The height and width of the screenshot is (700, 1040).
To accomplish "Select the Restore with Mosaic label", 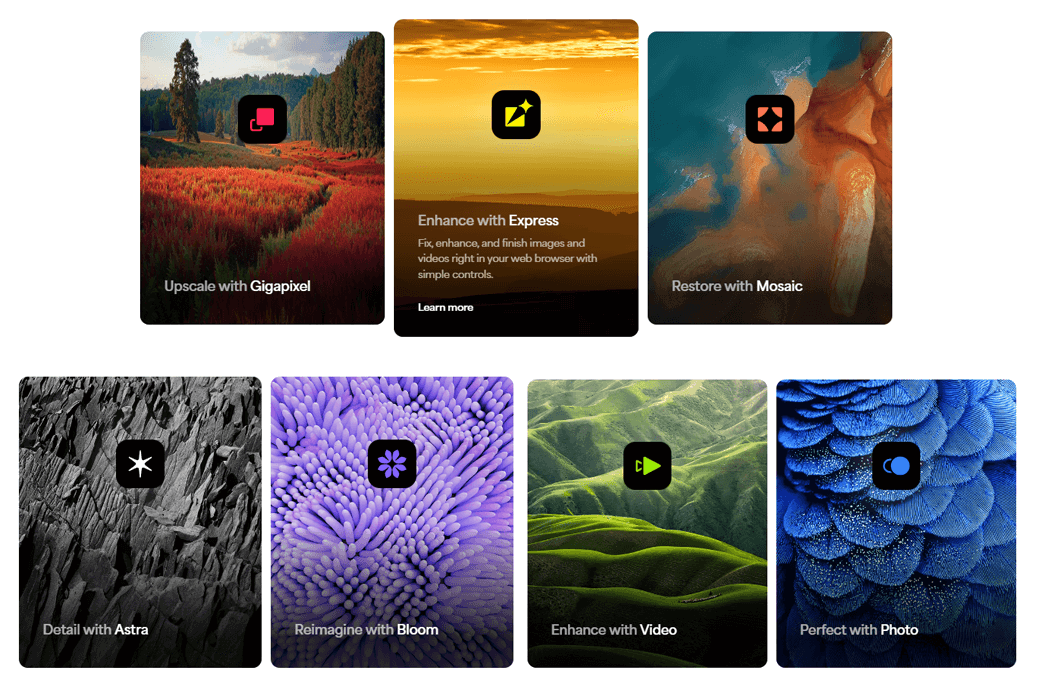I will 737,286.
